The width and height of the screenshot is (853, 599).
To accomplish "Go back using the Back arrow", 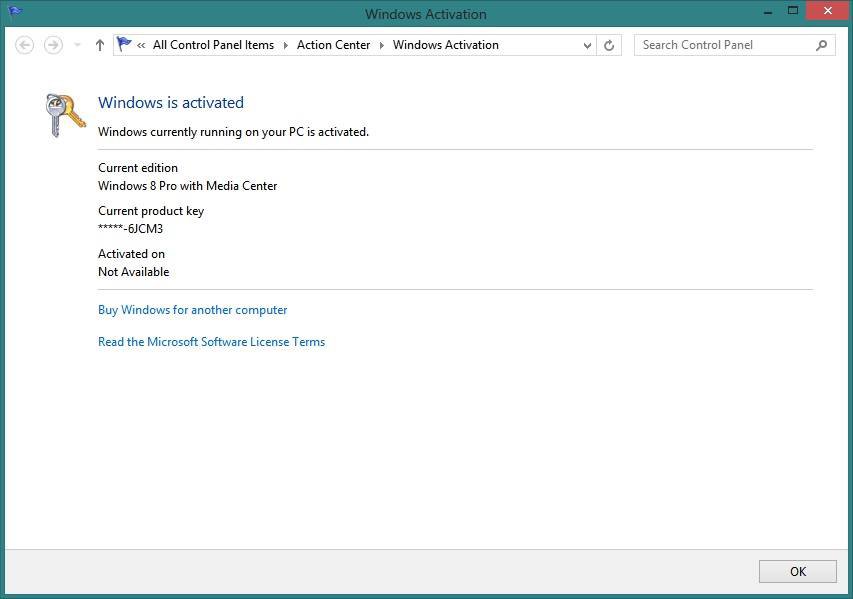I will coord(24,45).
